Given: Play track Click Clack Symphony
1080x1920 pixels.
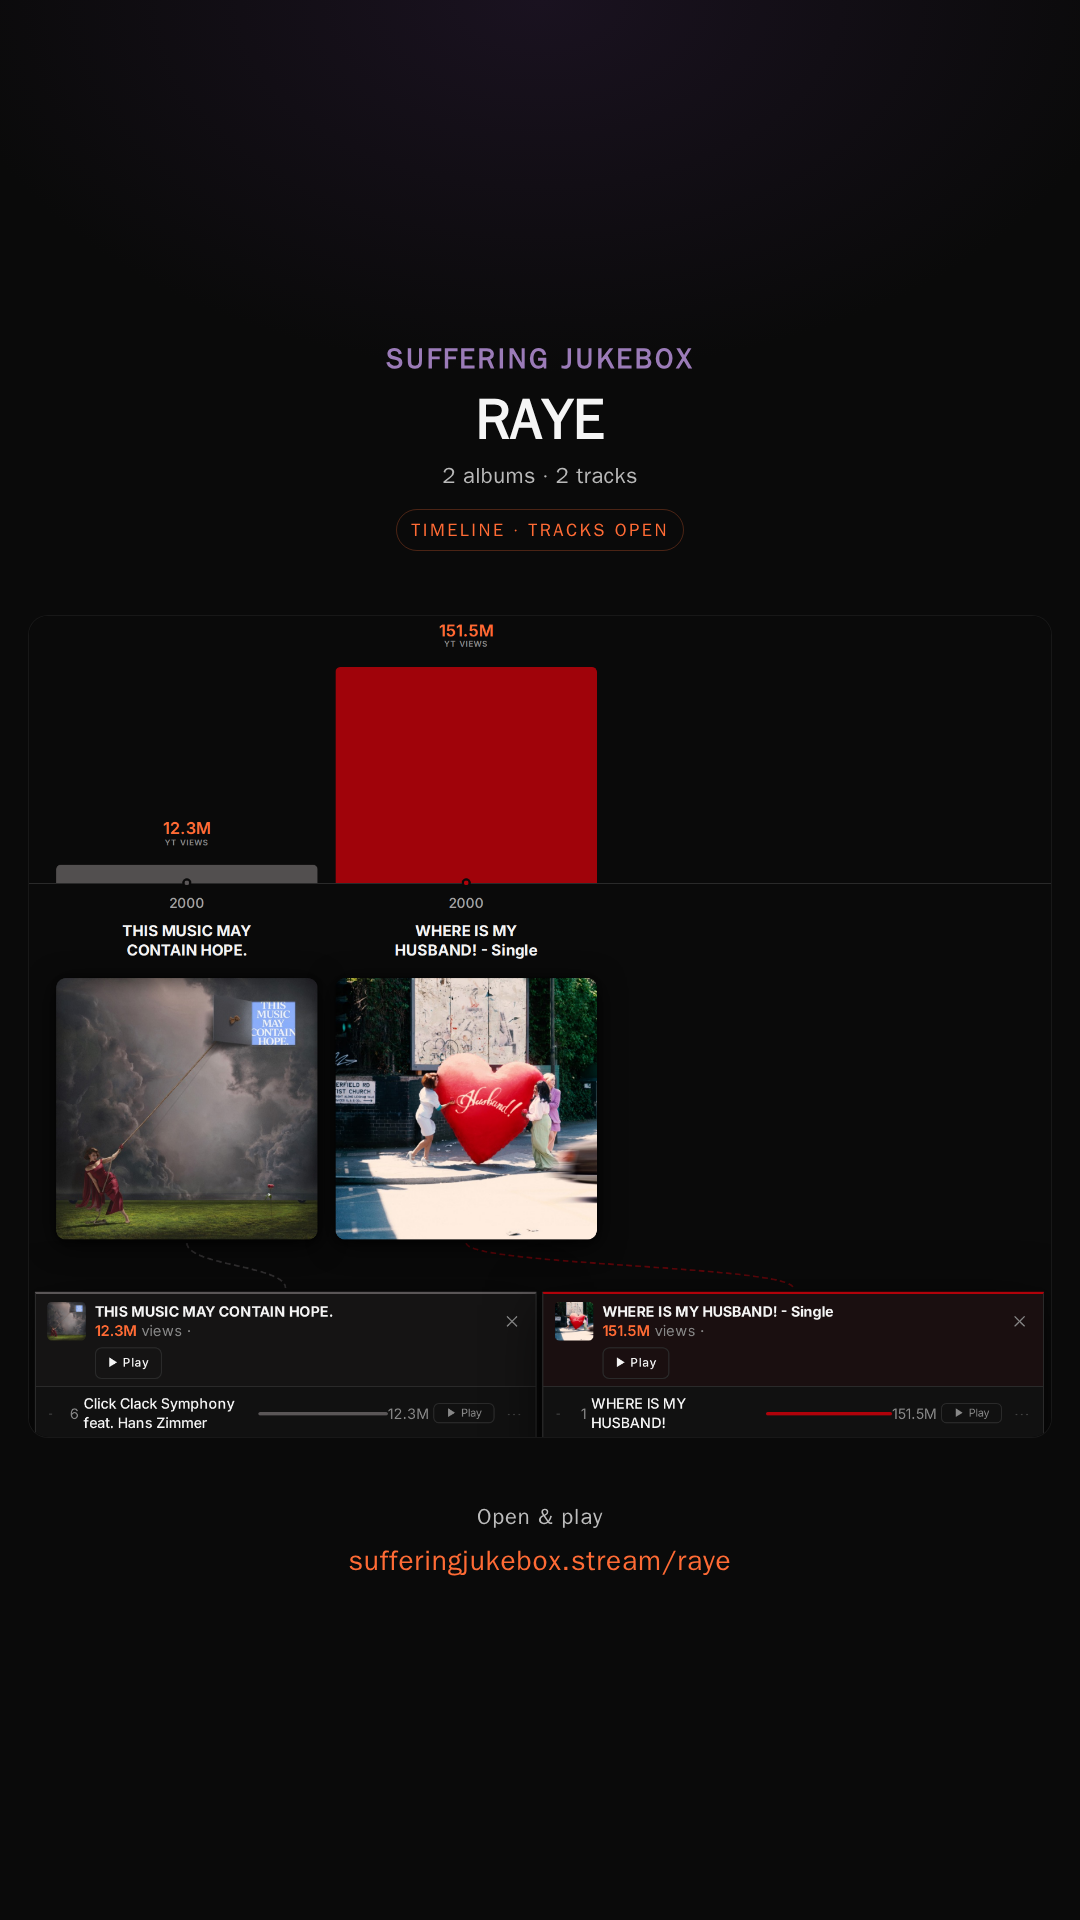Looking at the screenshot, I should click(x=464, y=1413).
